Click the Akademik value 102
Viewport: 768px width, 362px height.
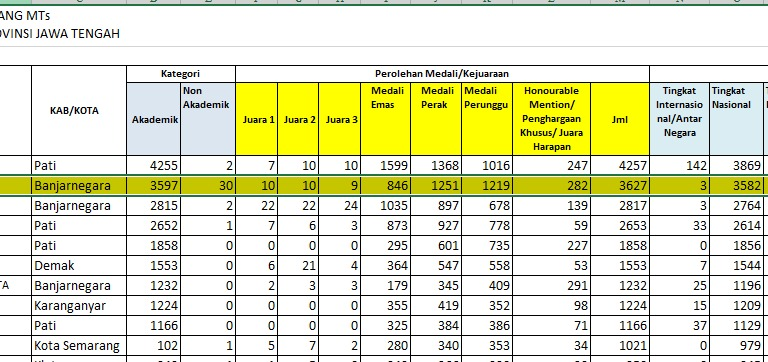point(154,346)
